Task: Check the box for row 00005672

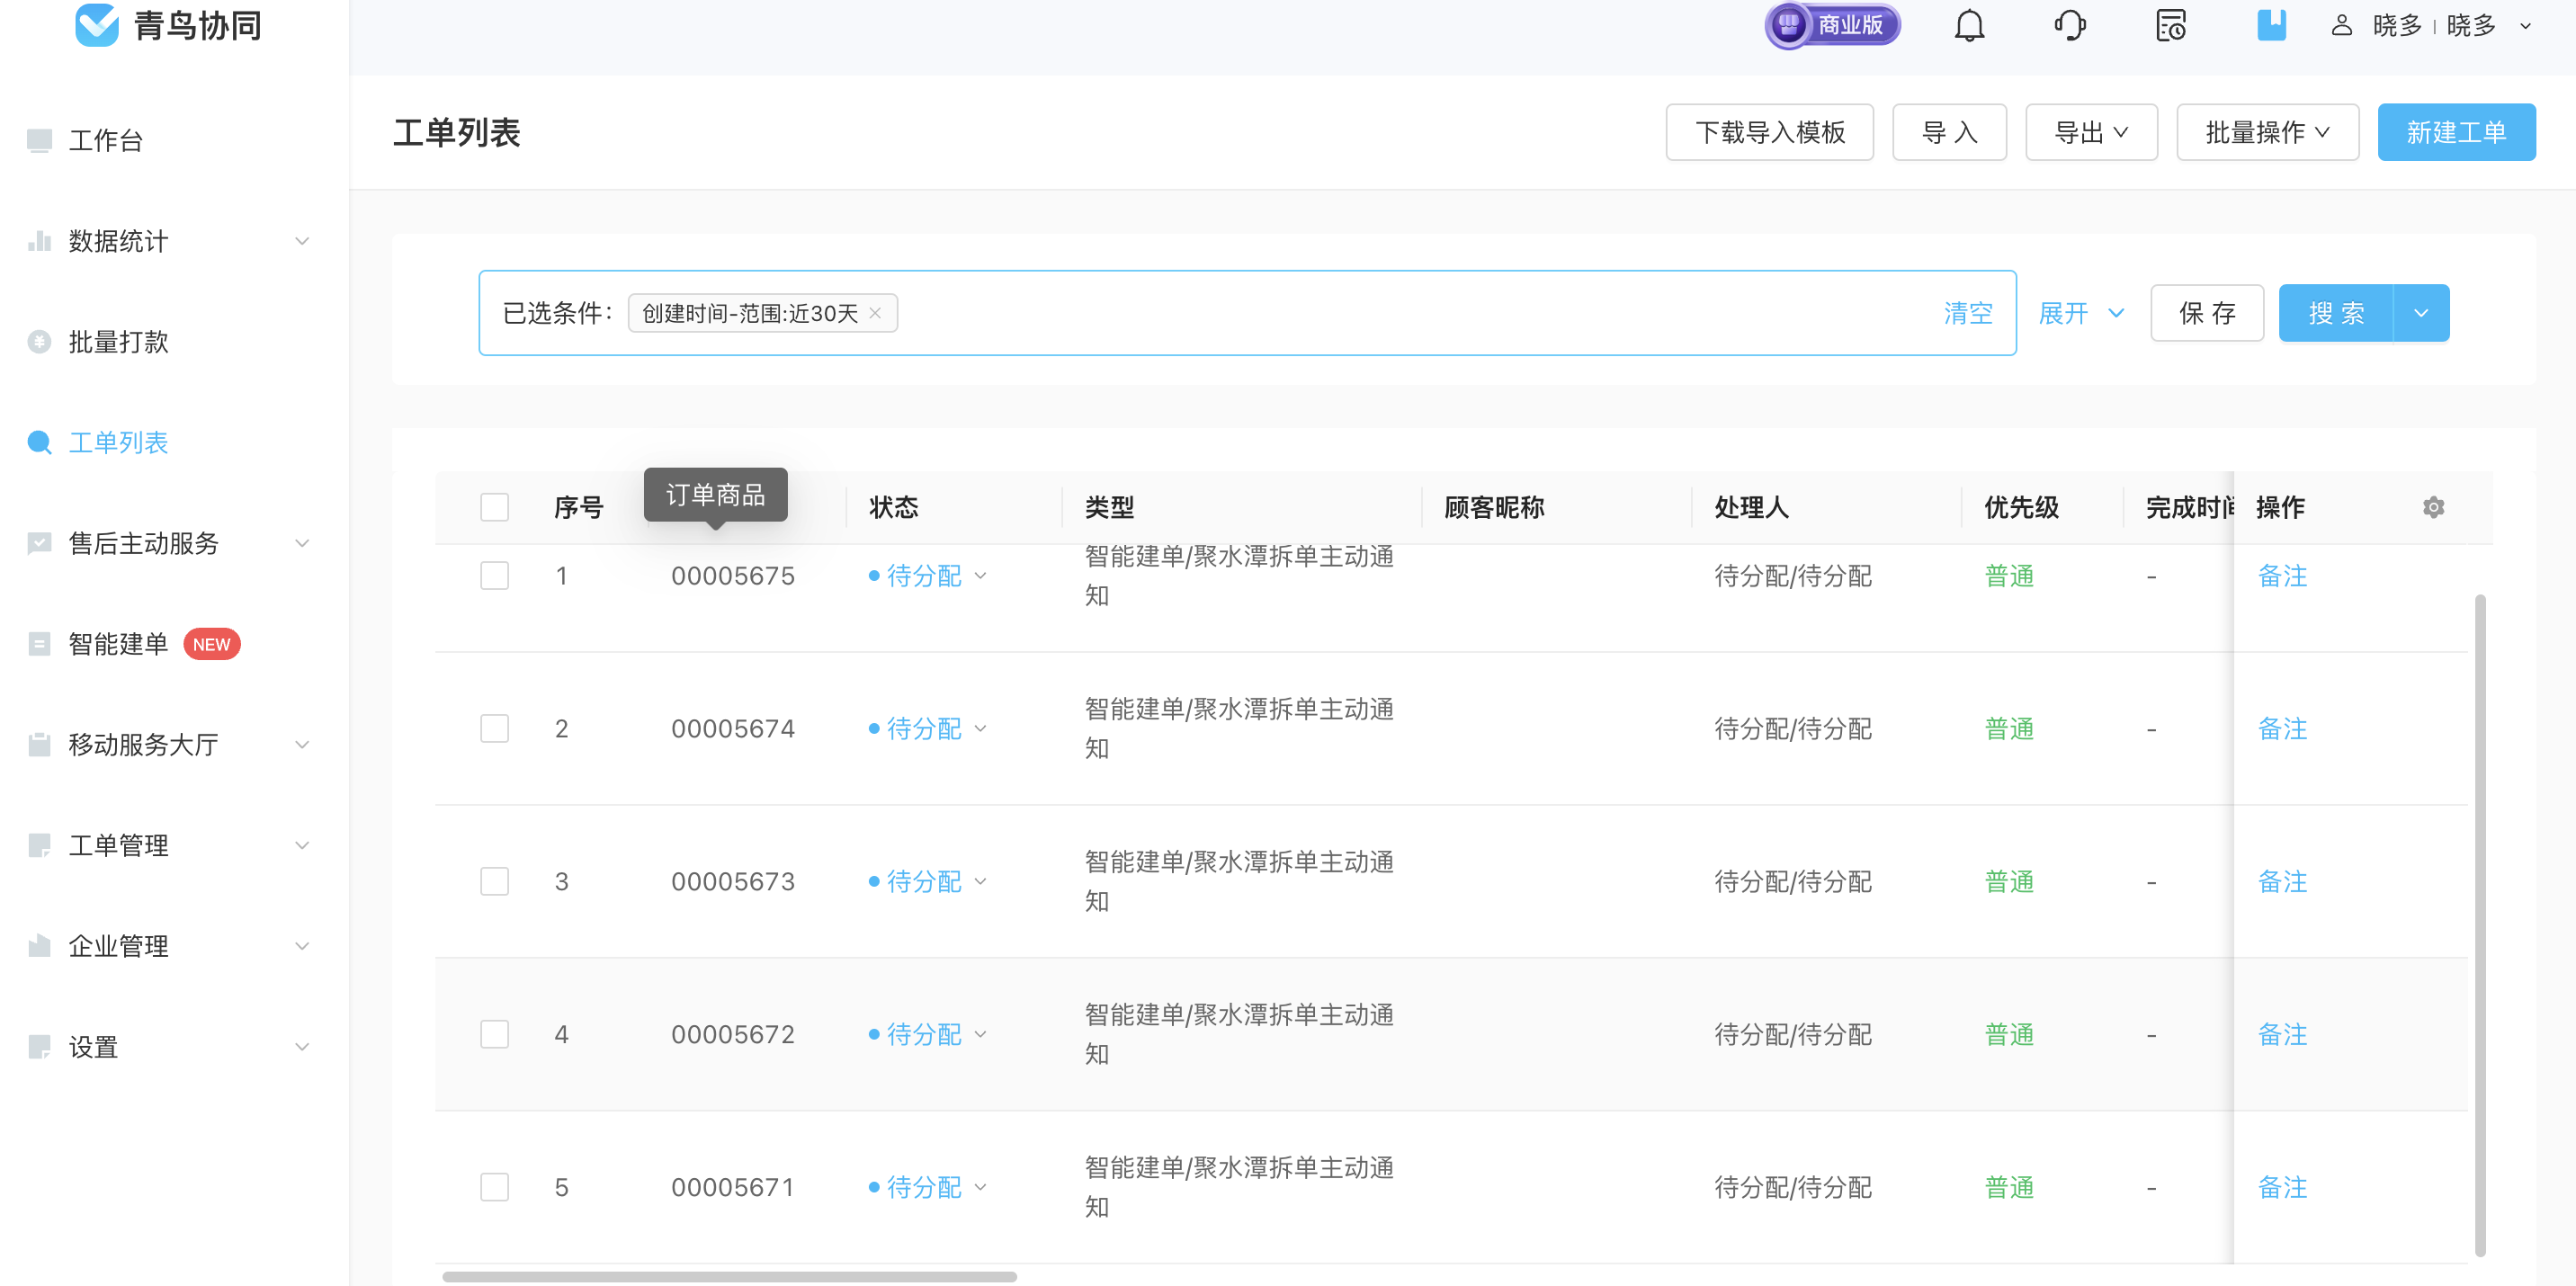Action: (x=494, y=1034)
